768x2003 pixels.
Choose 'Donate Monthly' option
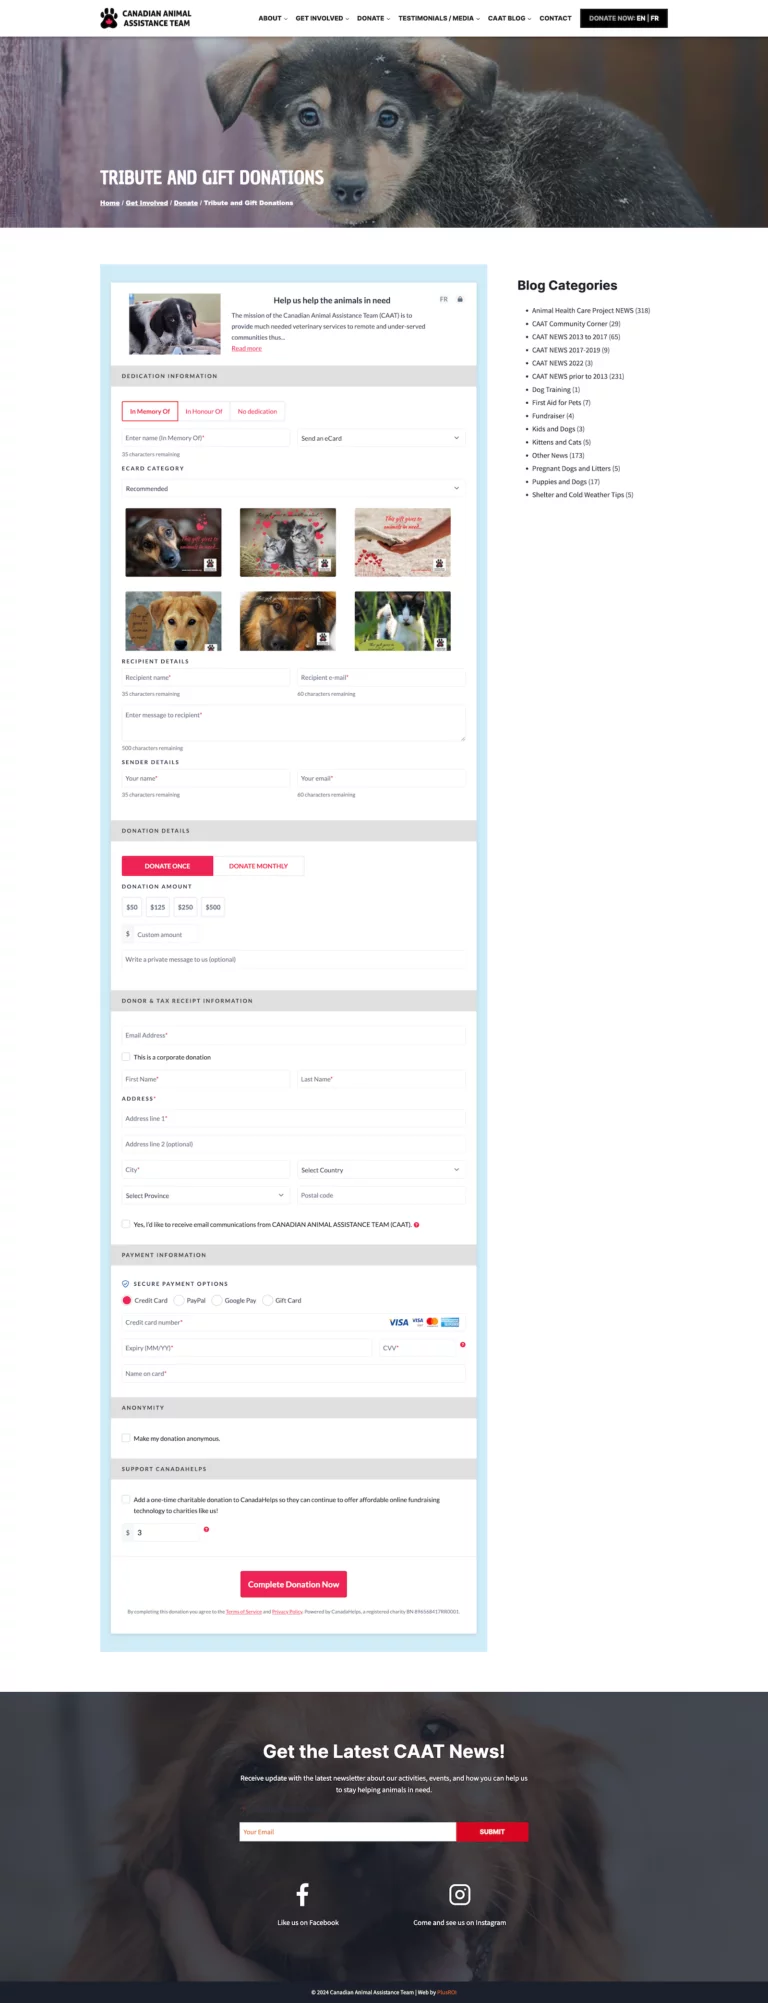click(258, 866)
